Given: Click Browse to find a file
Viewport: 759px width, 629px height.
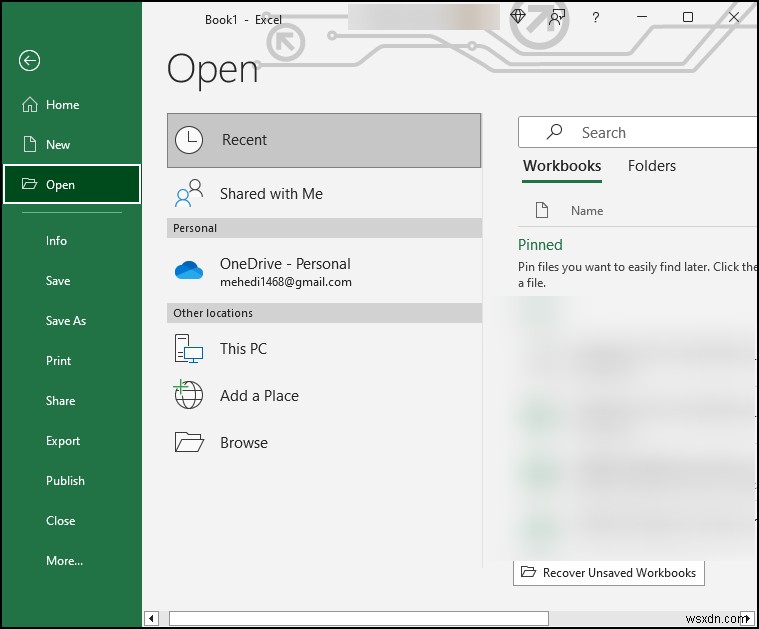Looking at the screenshot, I should [324, 443].
